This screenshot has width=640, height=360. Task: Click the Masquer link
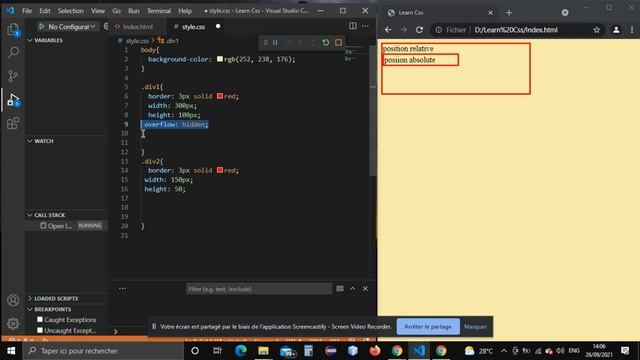[x=475, y=327]
